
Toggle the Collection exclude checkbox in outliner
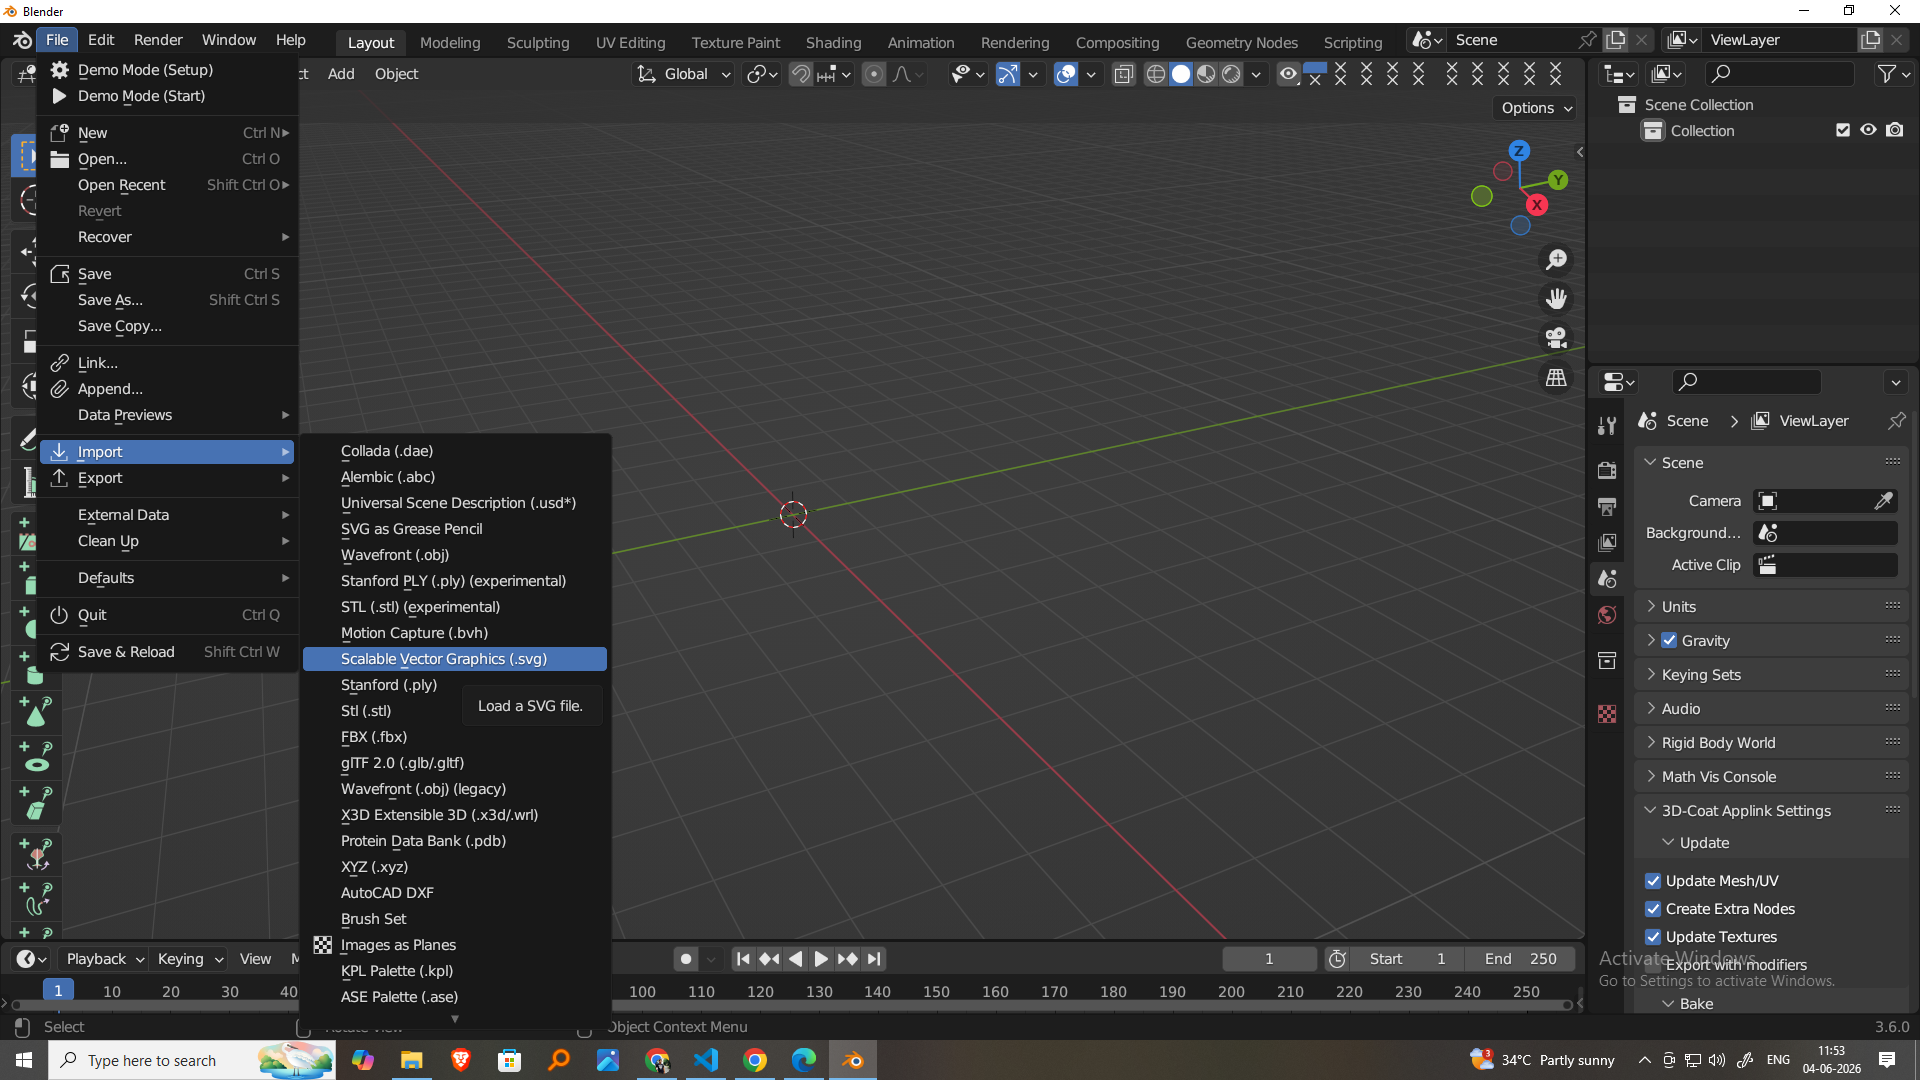pyautogui.click(x=1843, y=130)
